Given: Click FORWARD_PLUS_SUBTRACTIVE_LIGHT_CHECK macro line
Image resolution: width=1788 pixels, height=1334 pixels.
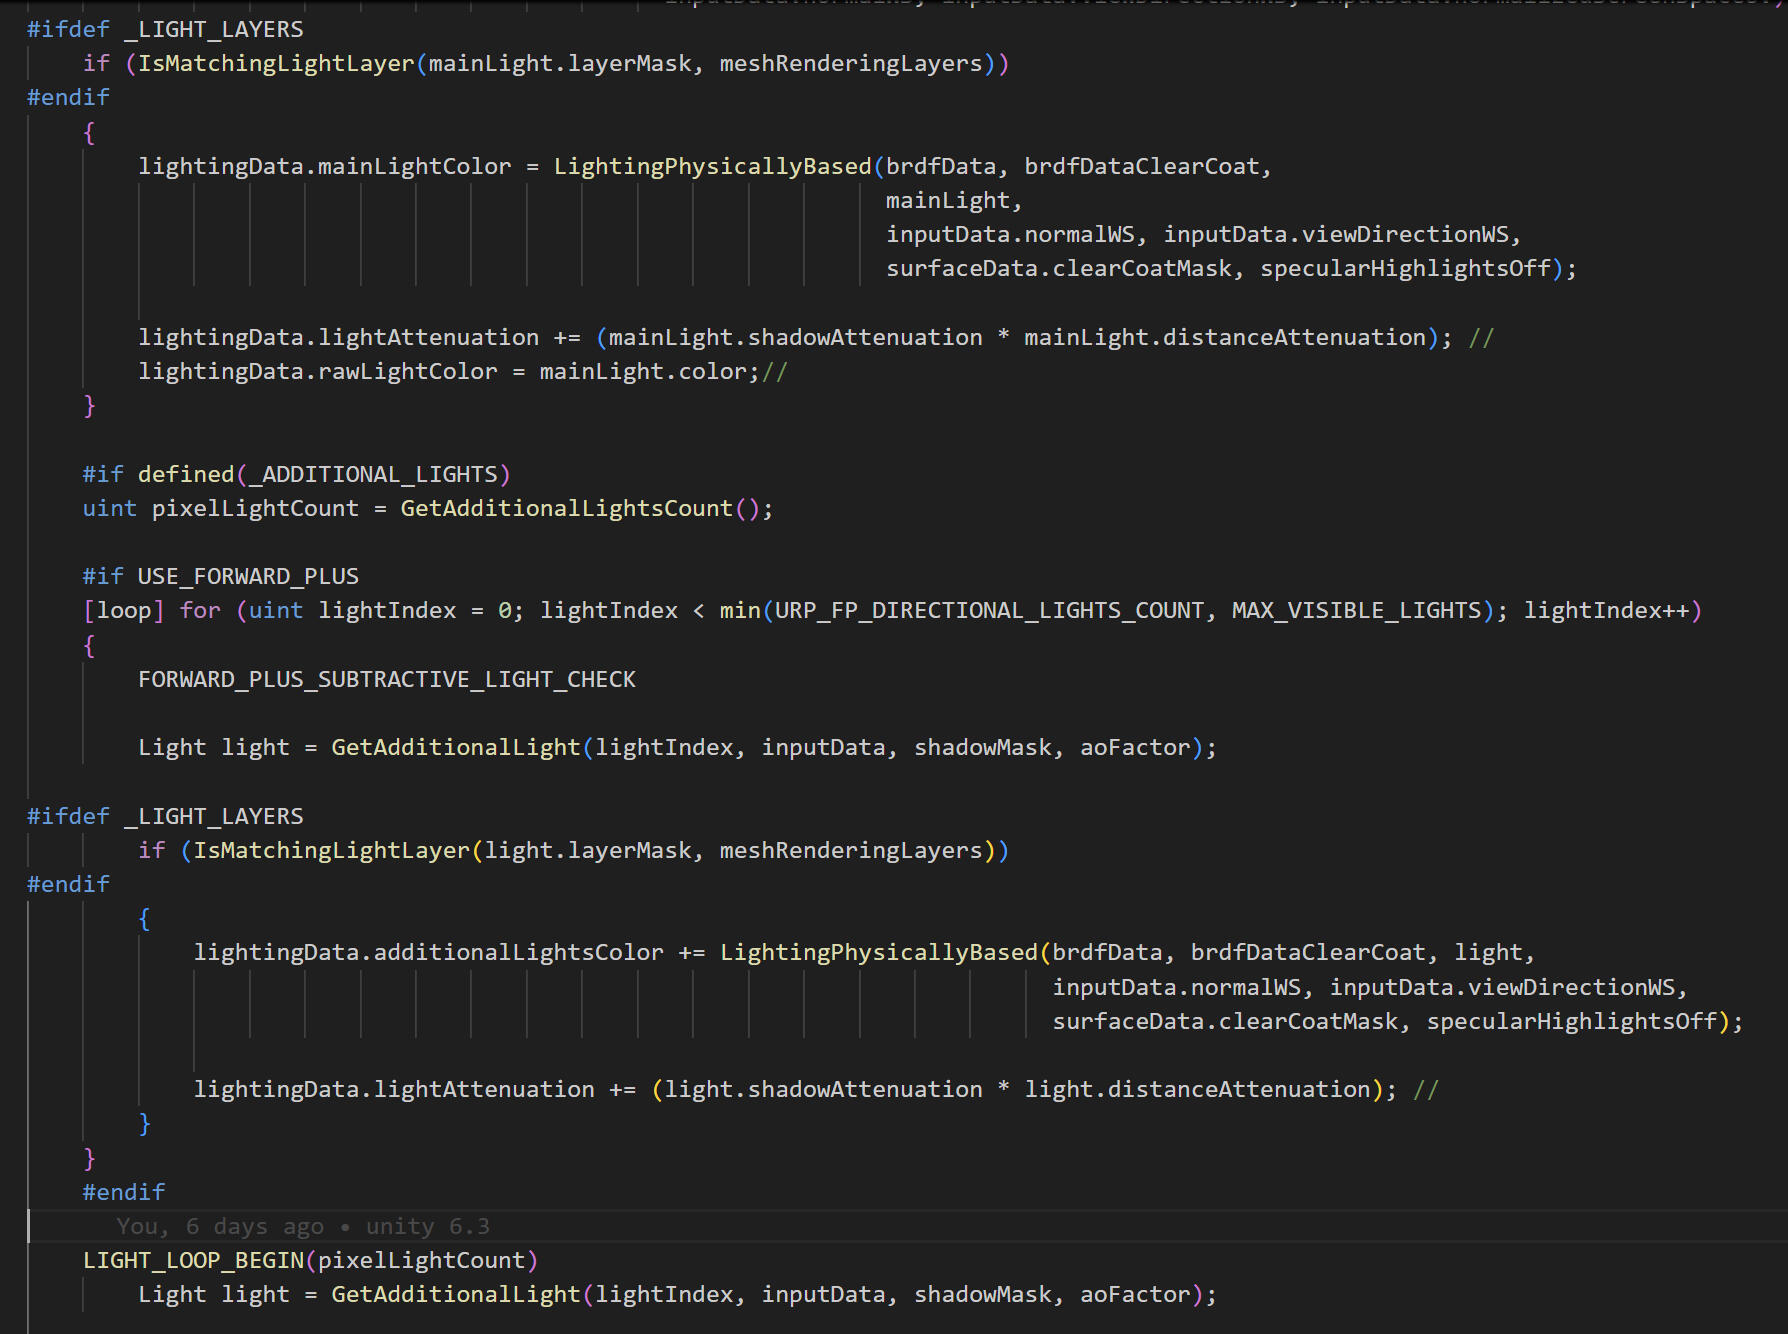Looking at the screenshot, I should pos(386,679).
